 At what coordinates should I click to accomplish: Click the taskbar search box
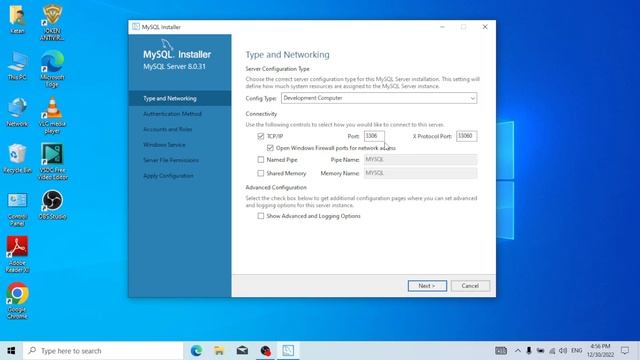click(103, 351)
